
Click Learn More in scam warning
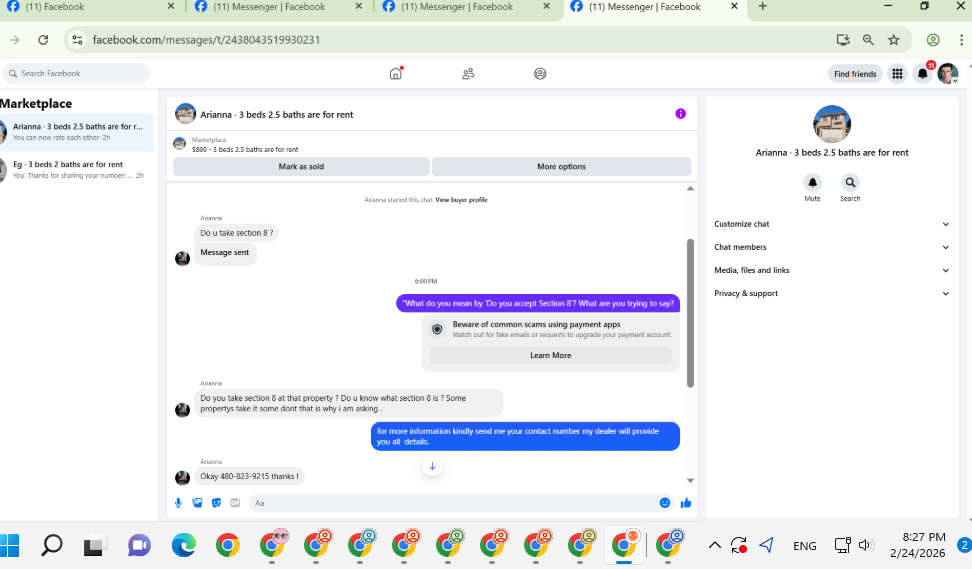[x=550, y=355]
